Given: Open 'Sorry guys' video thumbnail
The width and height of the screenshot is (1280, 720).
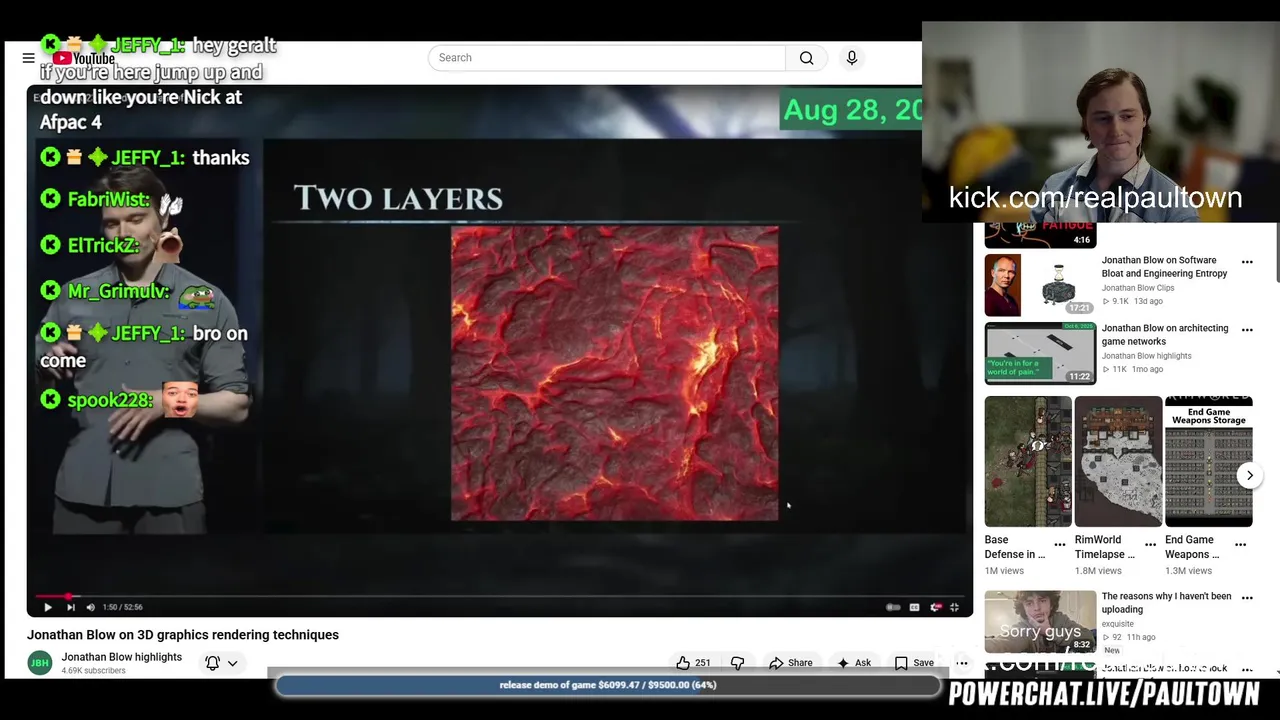Looking at the screenshot, I should (x=1040, y=621).
